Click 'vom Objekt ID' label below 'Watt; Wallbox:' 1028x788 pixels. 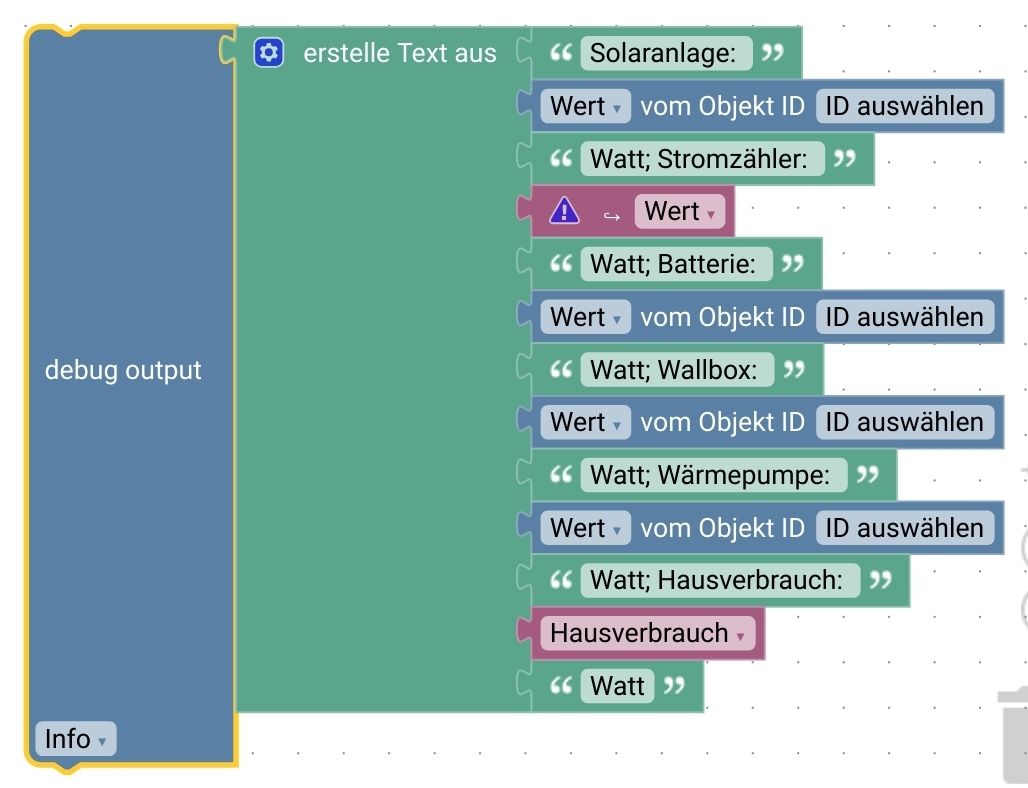coord(722,422)
